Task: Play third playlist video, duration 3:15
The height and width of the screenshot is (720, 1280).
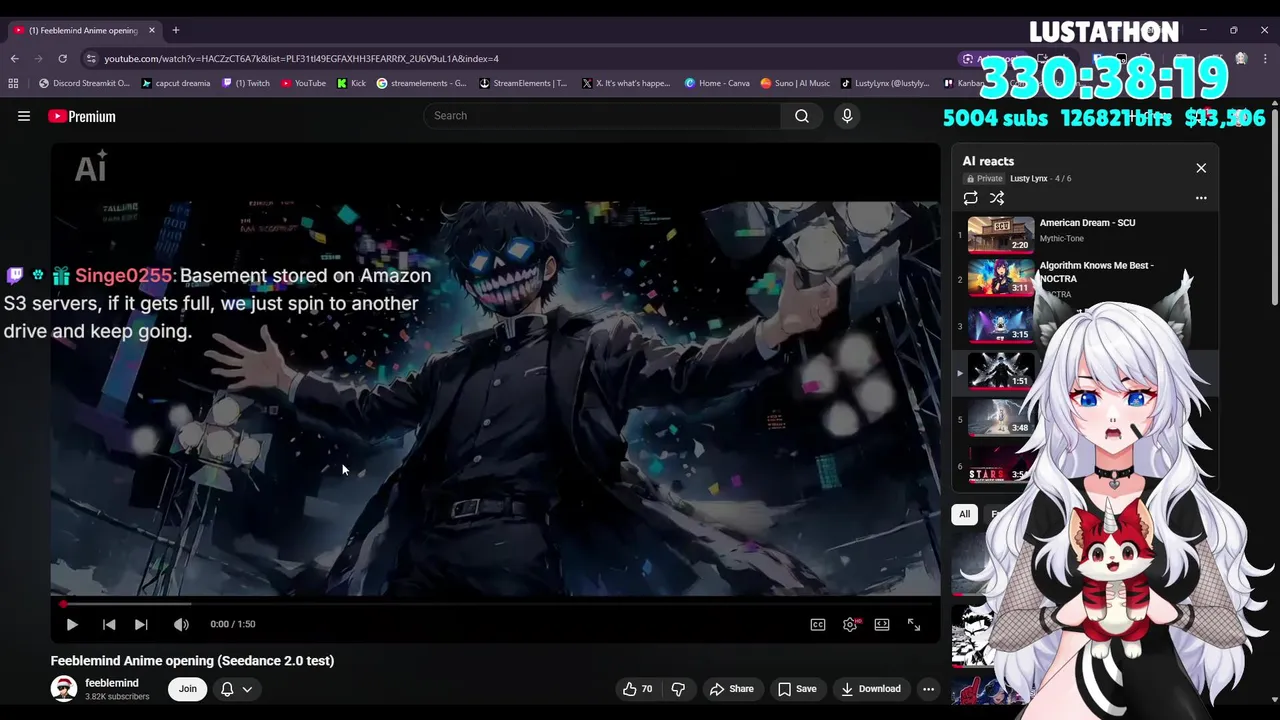Action: (1001, 325)
